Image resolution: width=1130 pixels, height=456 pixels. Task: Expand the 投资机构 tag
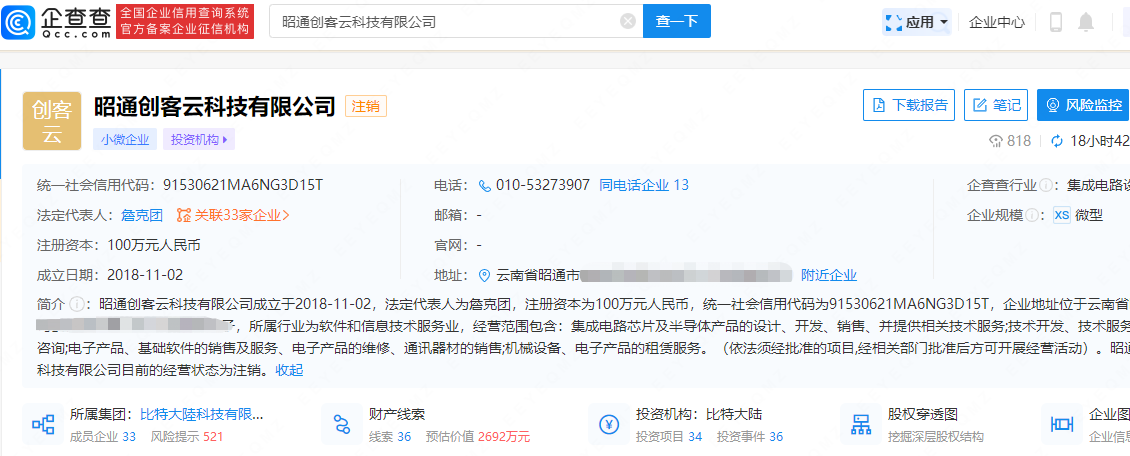coord(199,140)
